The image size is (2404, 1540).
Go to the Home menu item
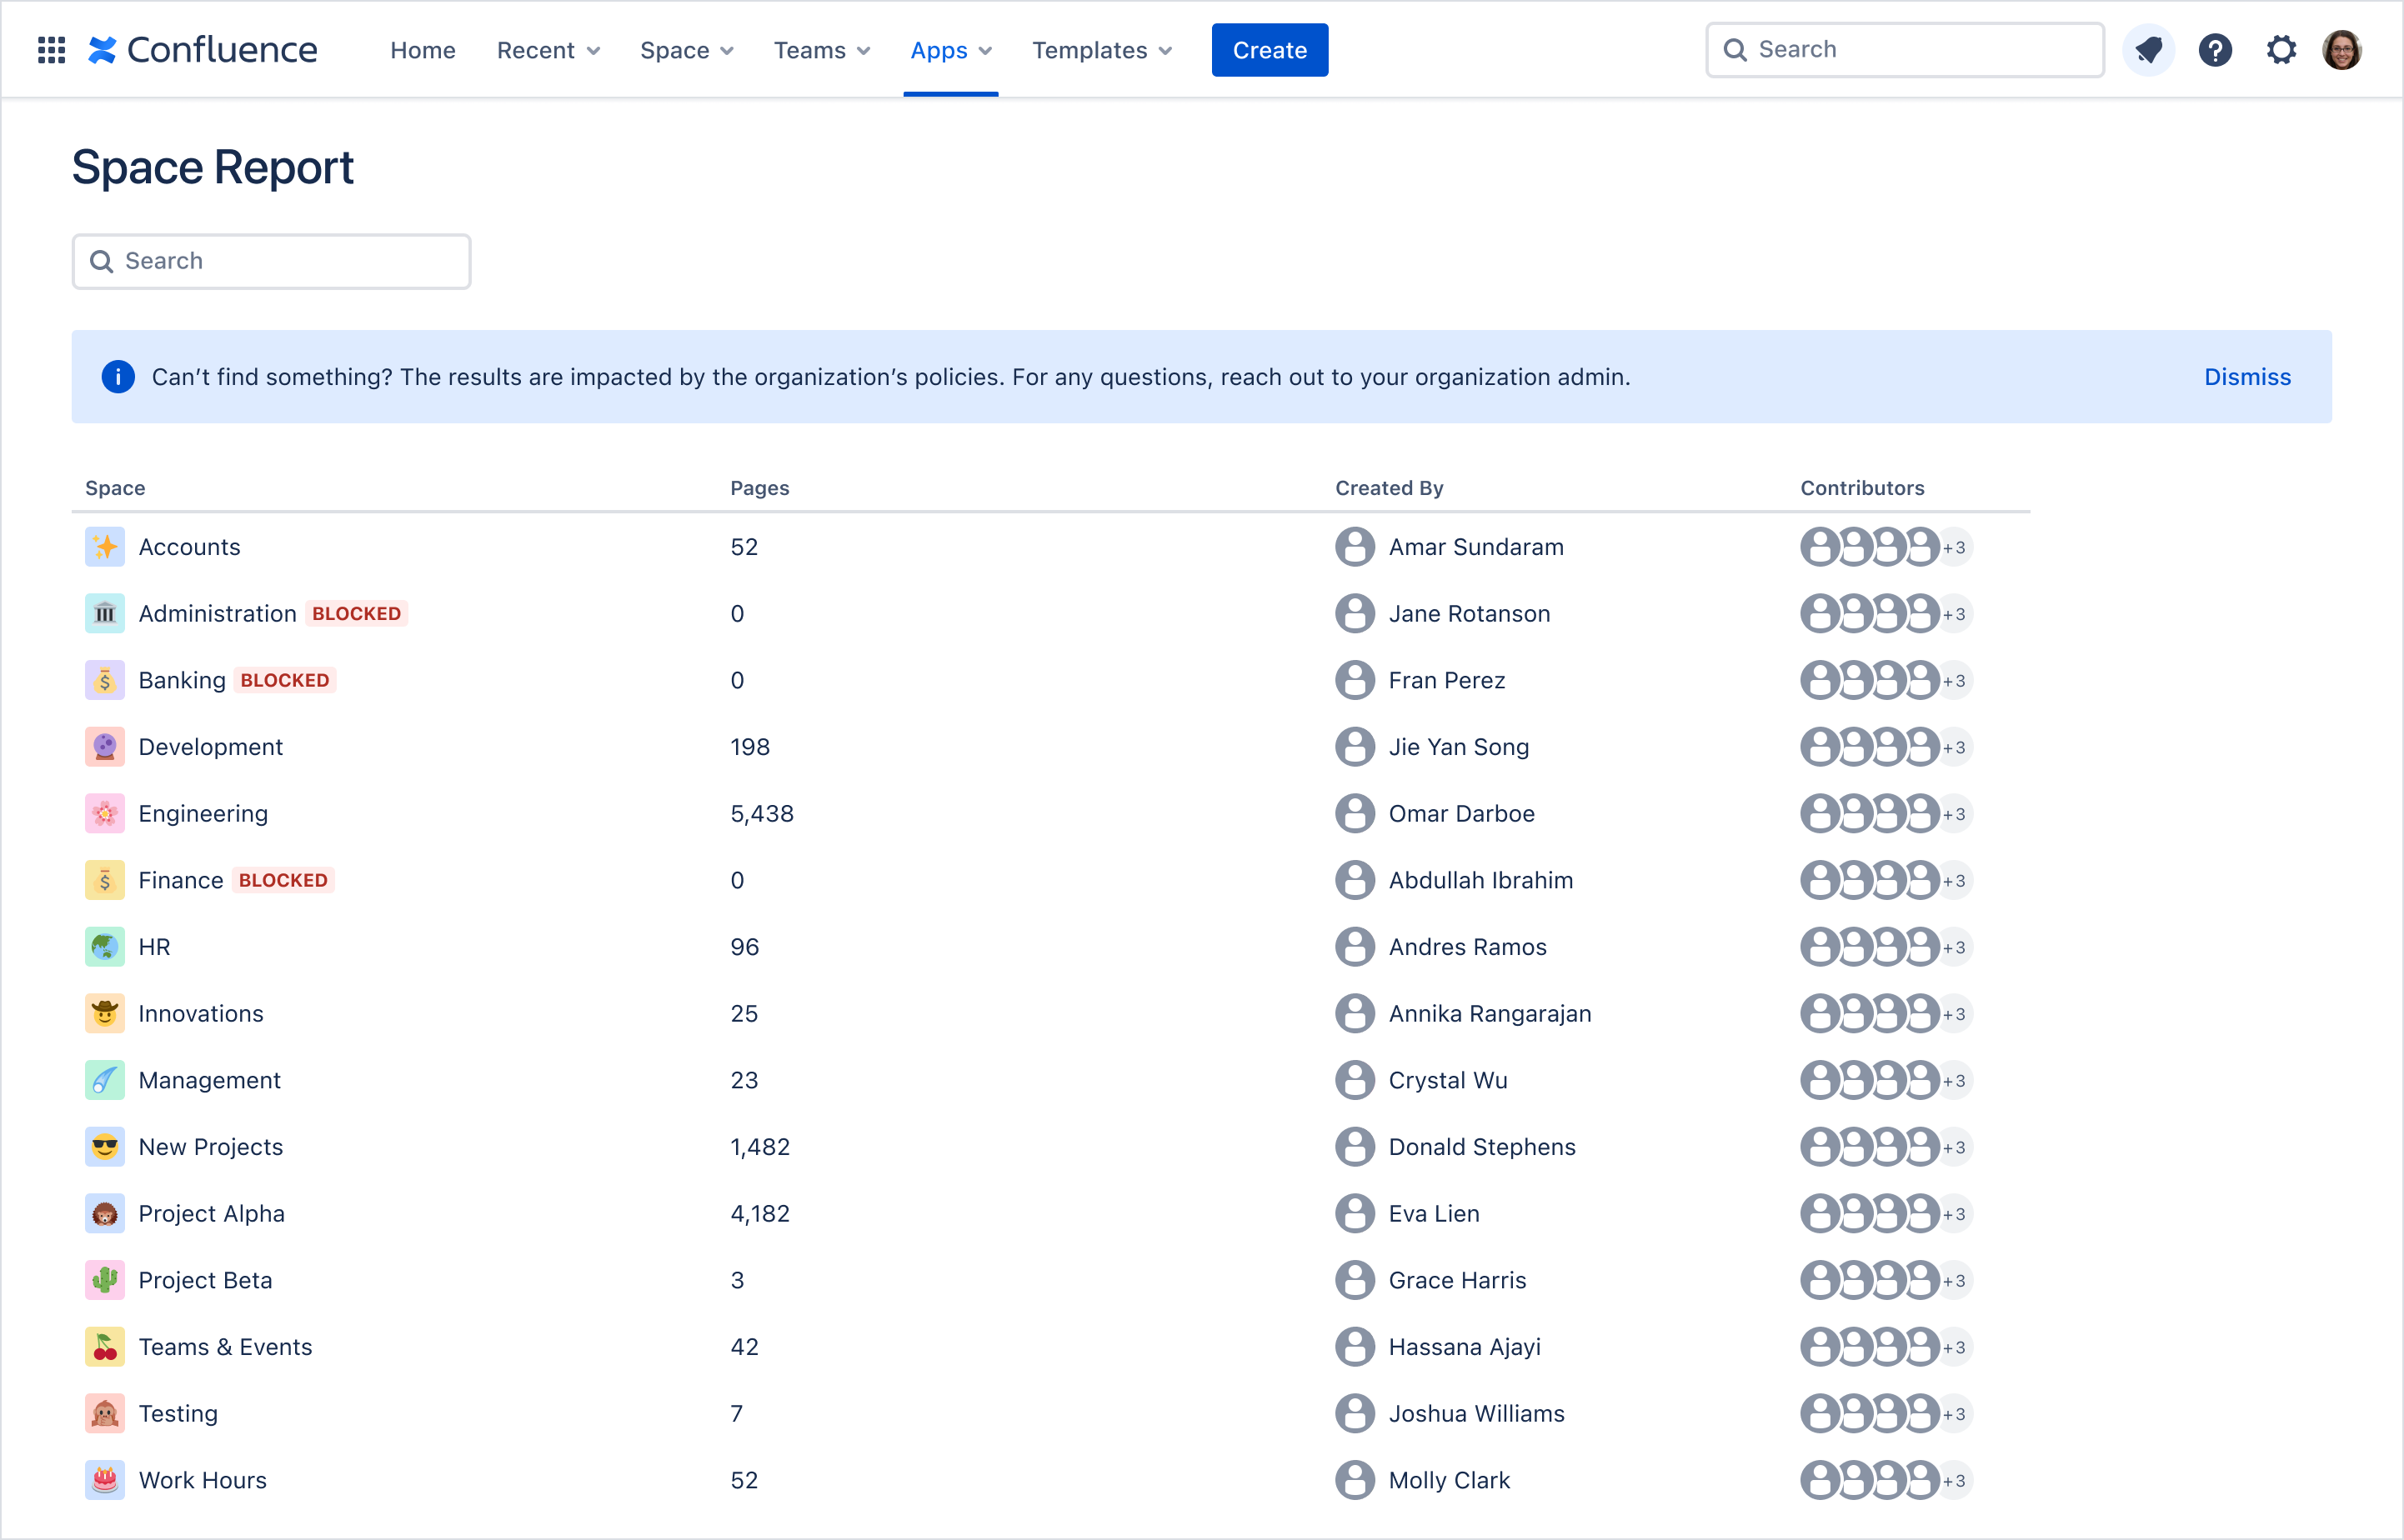coord(422,50)
